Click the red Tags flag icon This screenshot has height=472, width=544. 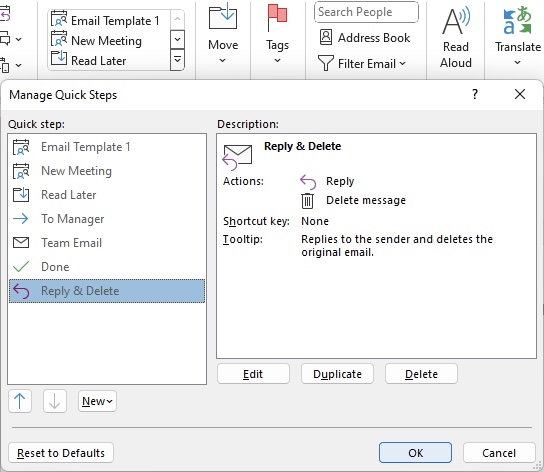[277, 18]
